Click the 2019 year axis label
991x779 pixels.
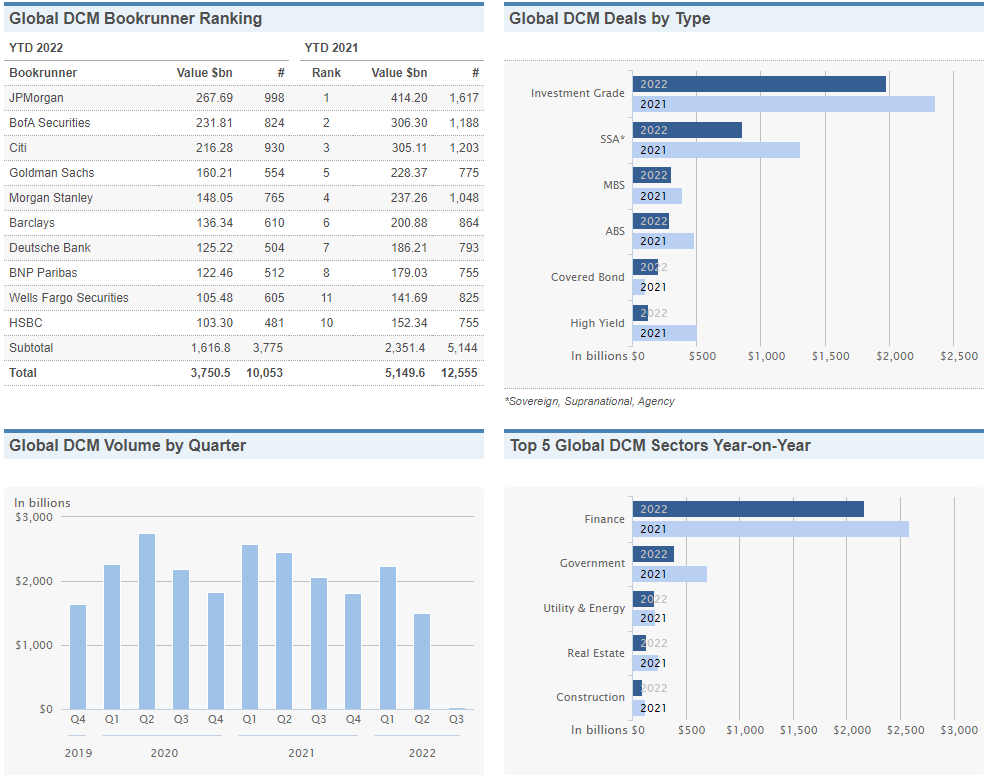coord(78,753)
